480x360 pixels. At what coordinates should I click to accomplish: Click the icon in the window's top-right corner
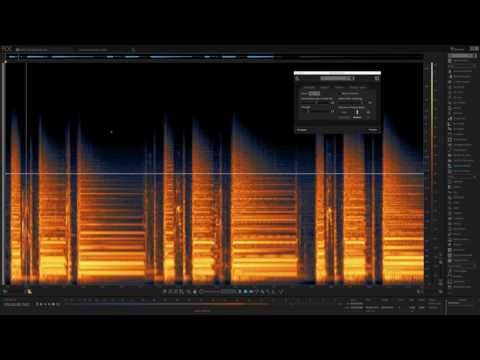(474, 49)
